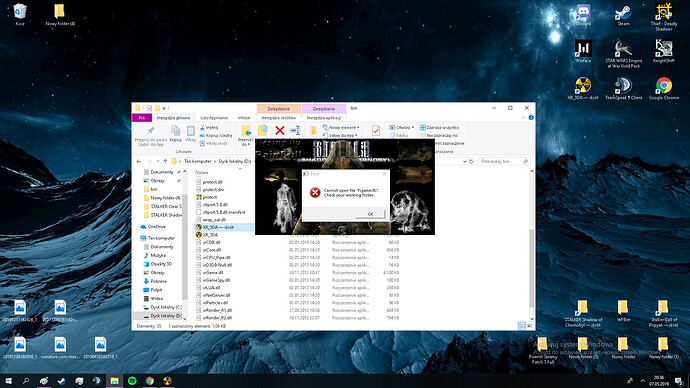Open the Otwórz dropdown in ribbon
This screenshot has width=690, height=388.
pos(401,128)
